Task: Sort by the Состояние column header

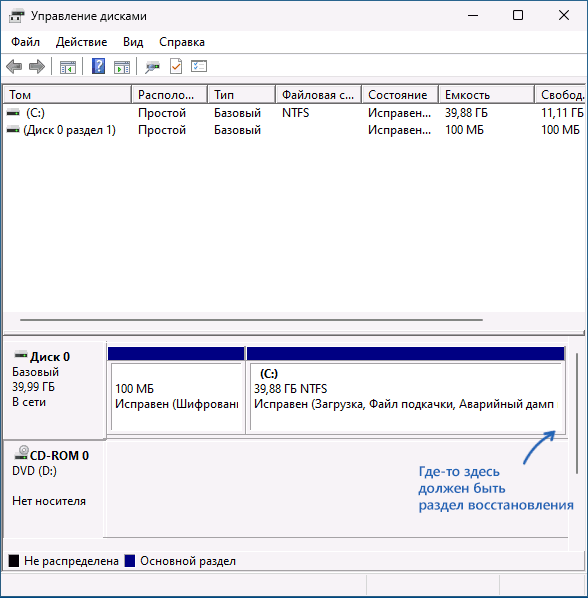Action: (x=400, y=95)
